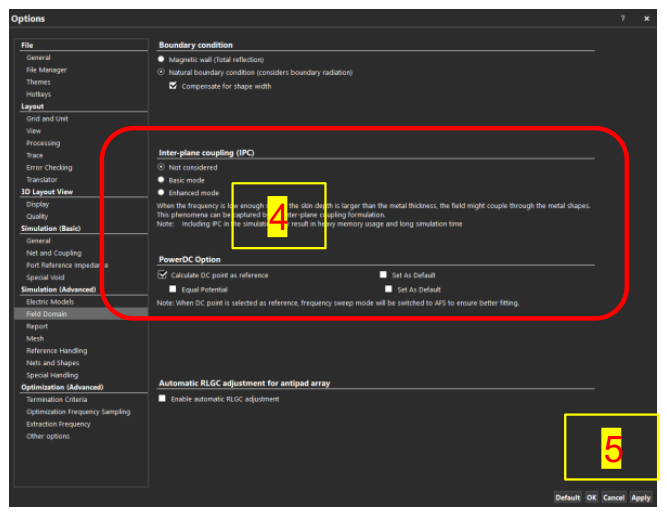Open Termination Criteria settings
The height and width of the screenshot is (516, 667).
tap(57, 399)
